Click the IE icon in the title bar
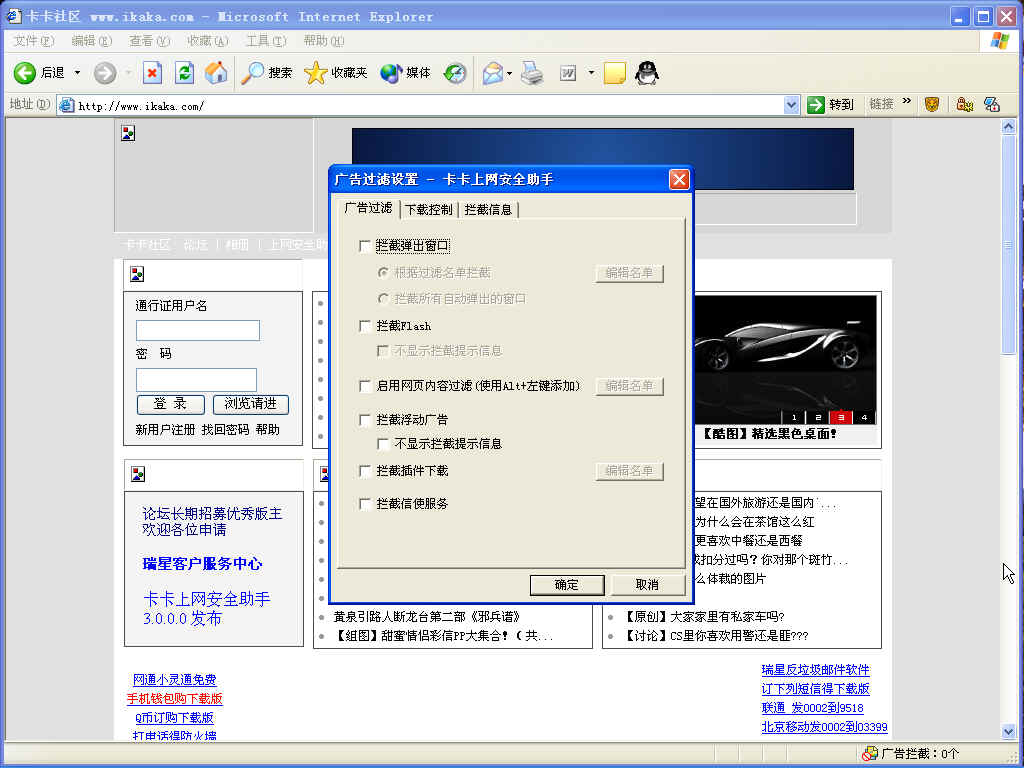 [14, 16]
